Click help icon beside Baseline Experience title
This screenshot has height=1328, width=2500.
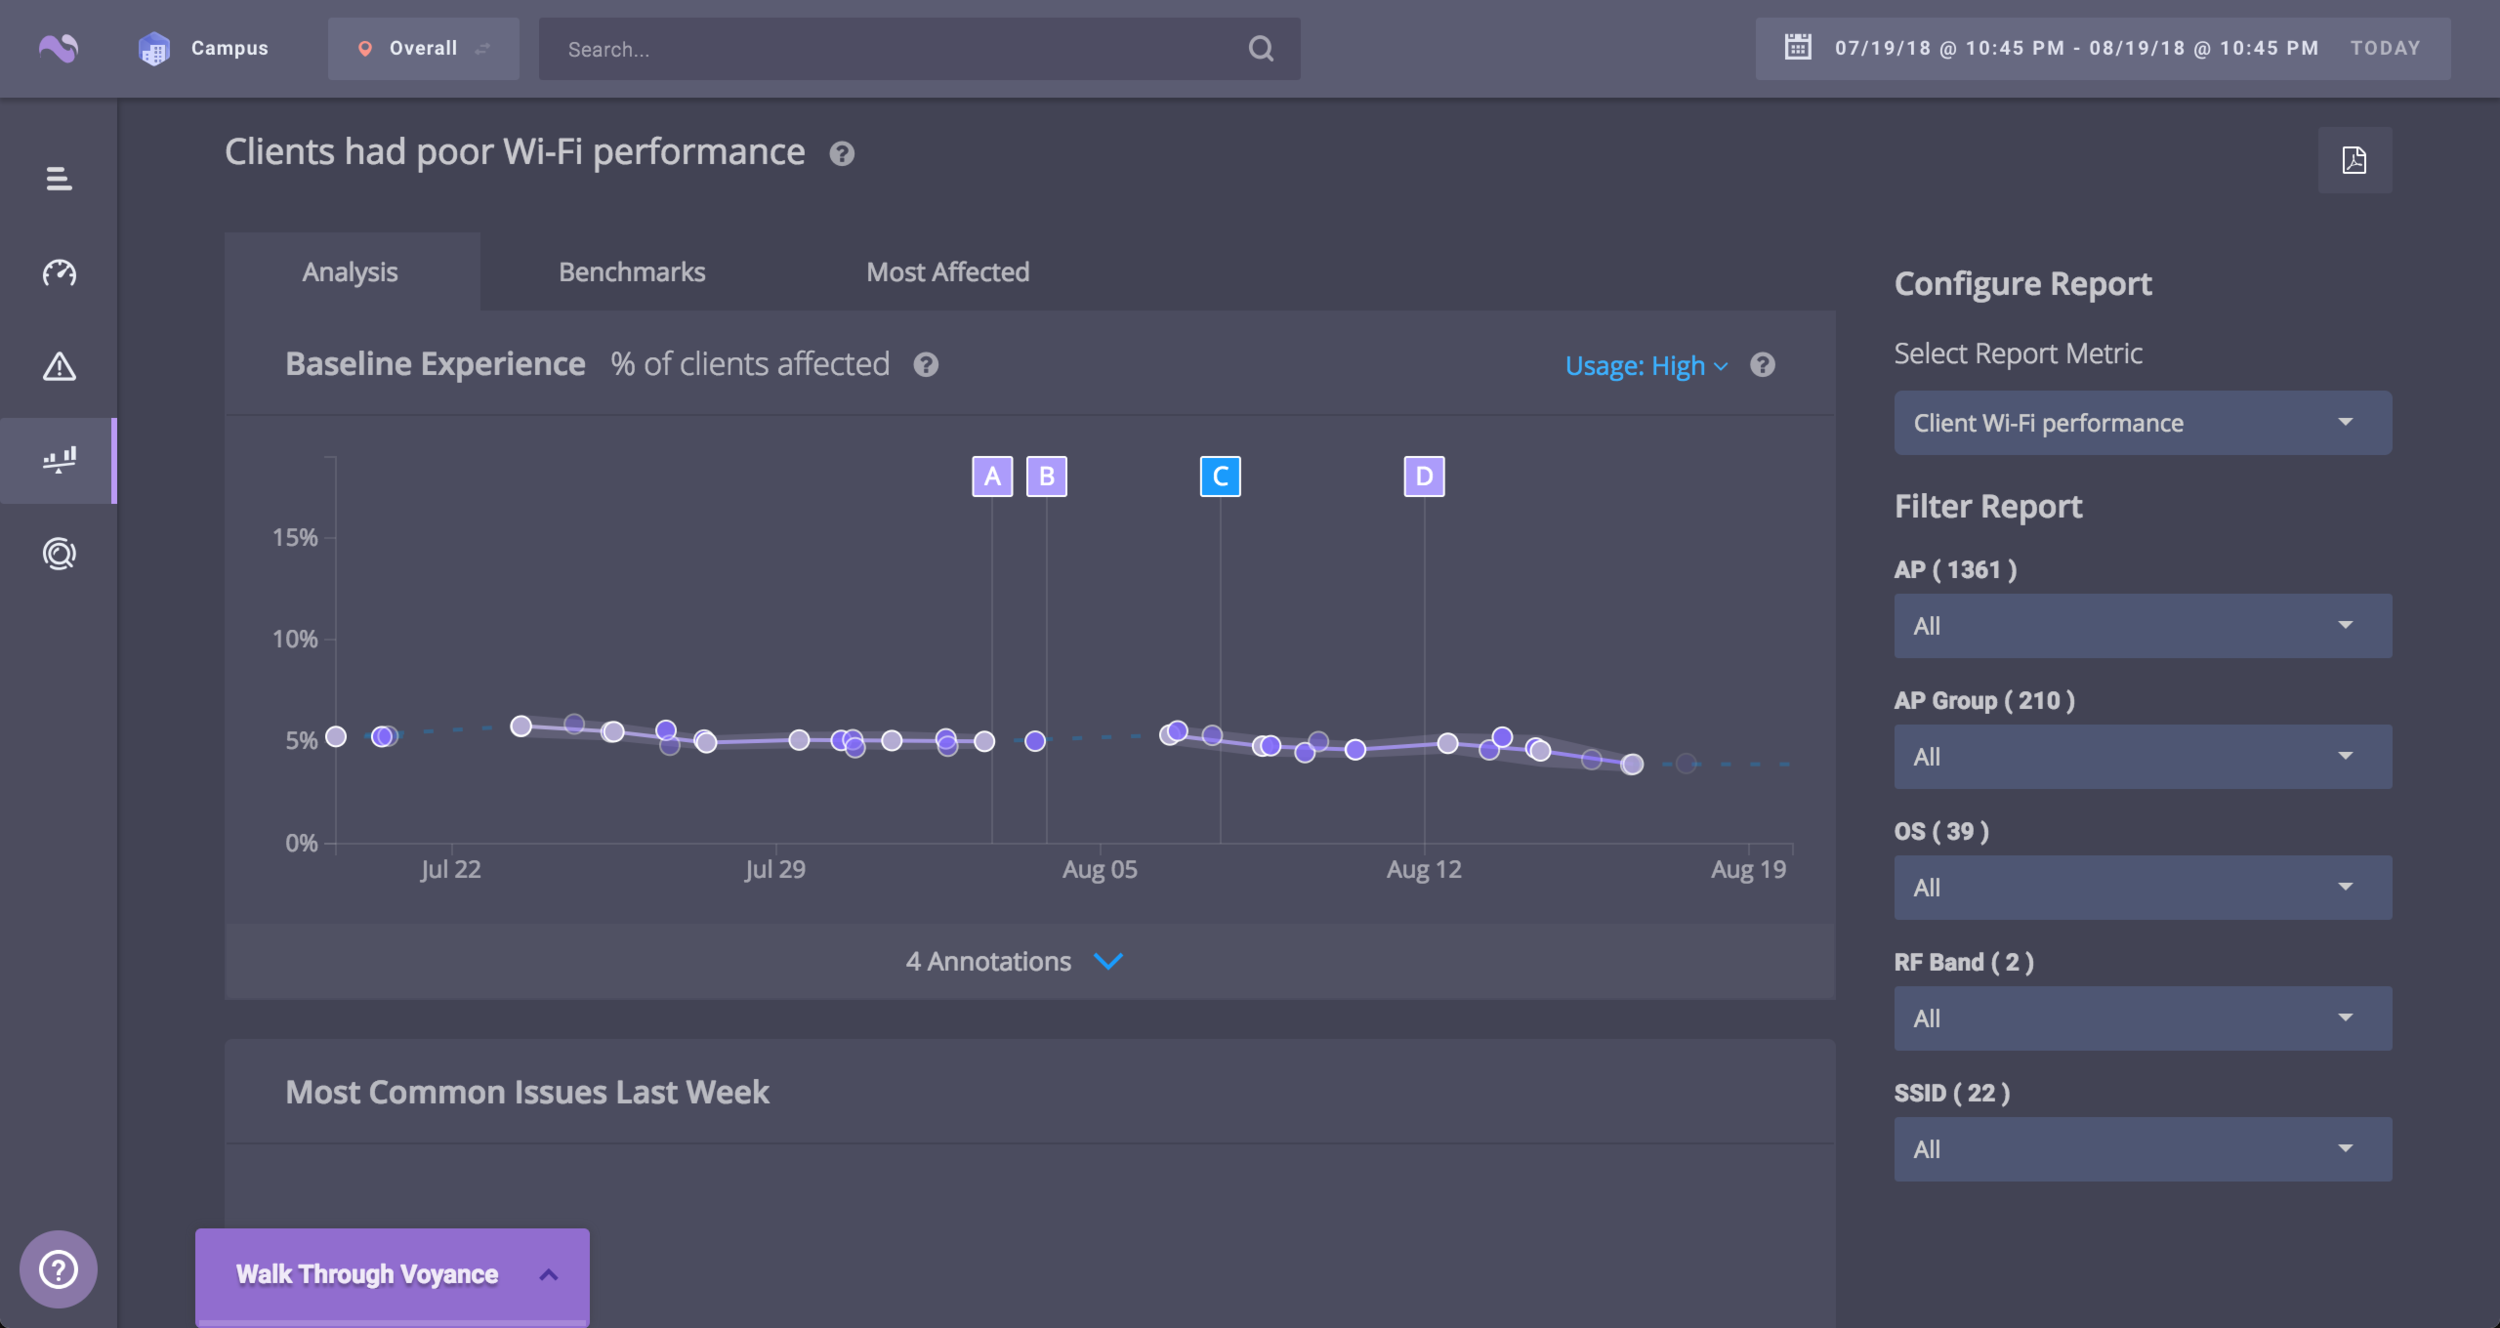[926, 365]
